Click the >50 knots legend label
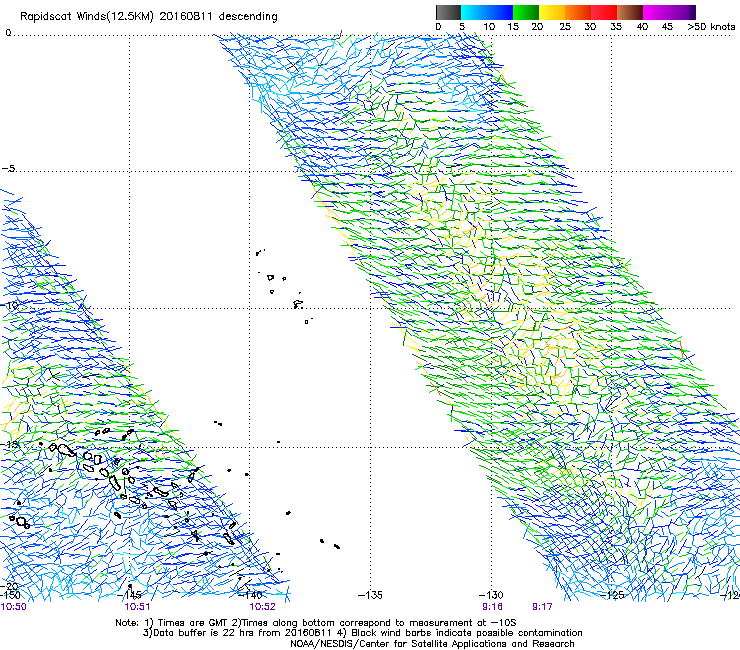Screen dimensions: 740x650 [x=711, y=27]
